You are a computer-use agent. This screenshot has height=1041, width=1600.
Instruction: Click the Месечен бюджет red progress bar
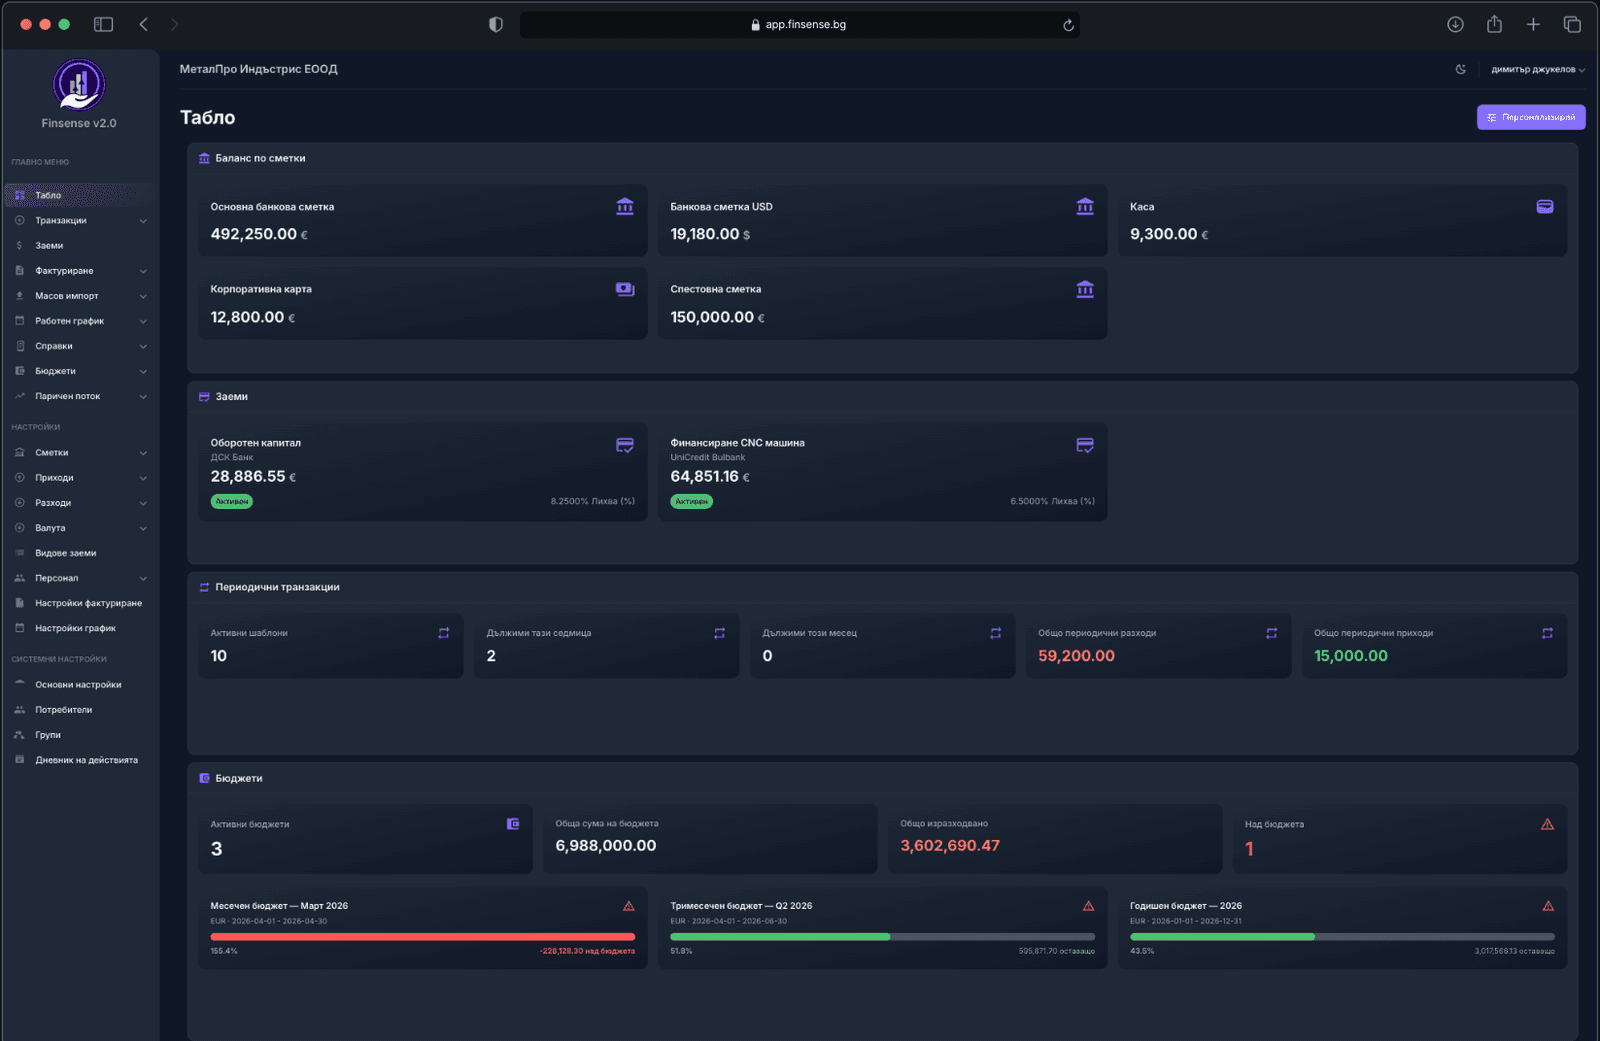(423, 937)
